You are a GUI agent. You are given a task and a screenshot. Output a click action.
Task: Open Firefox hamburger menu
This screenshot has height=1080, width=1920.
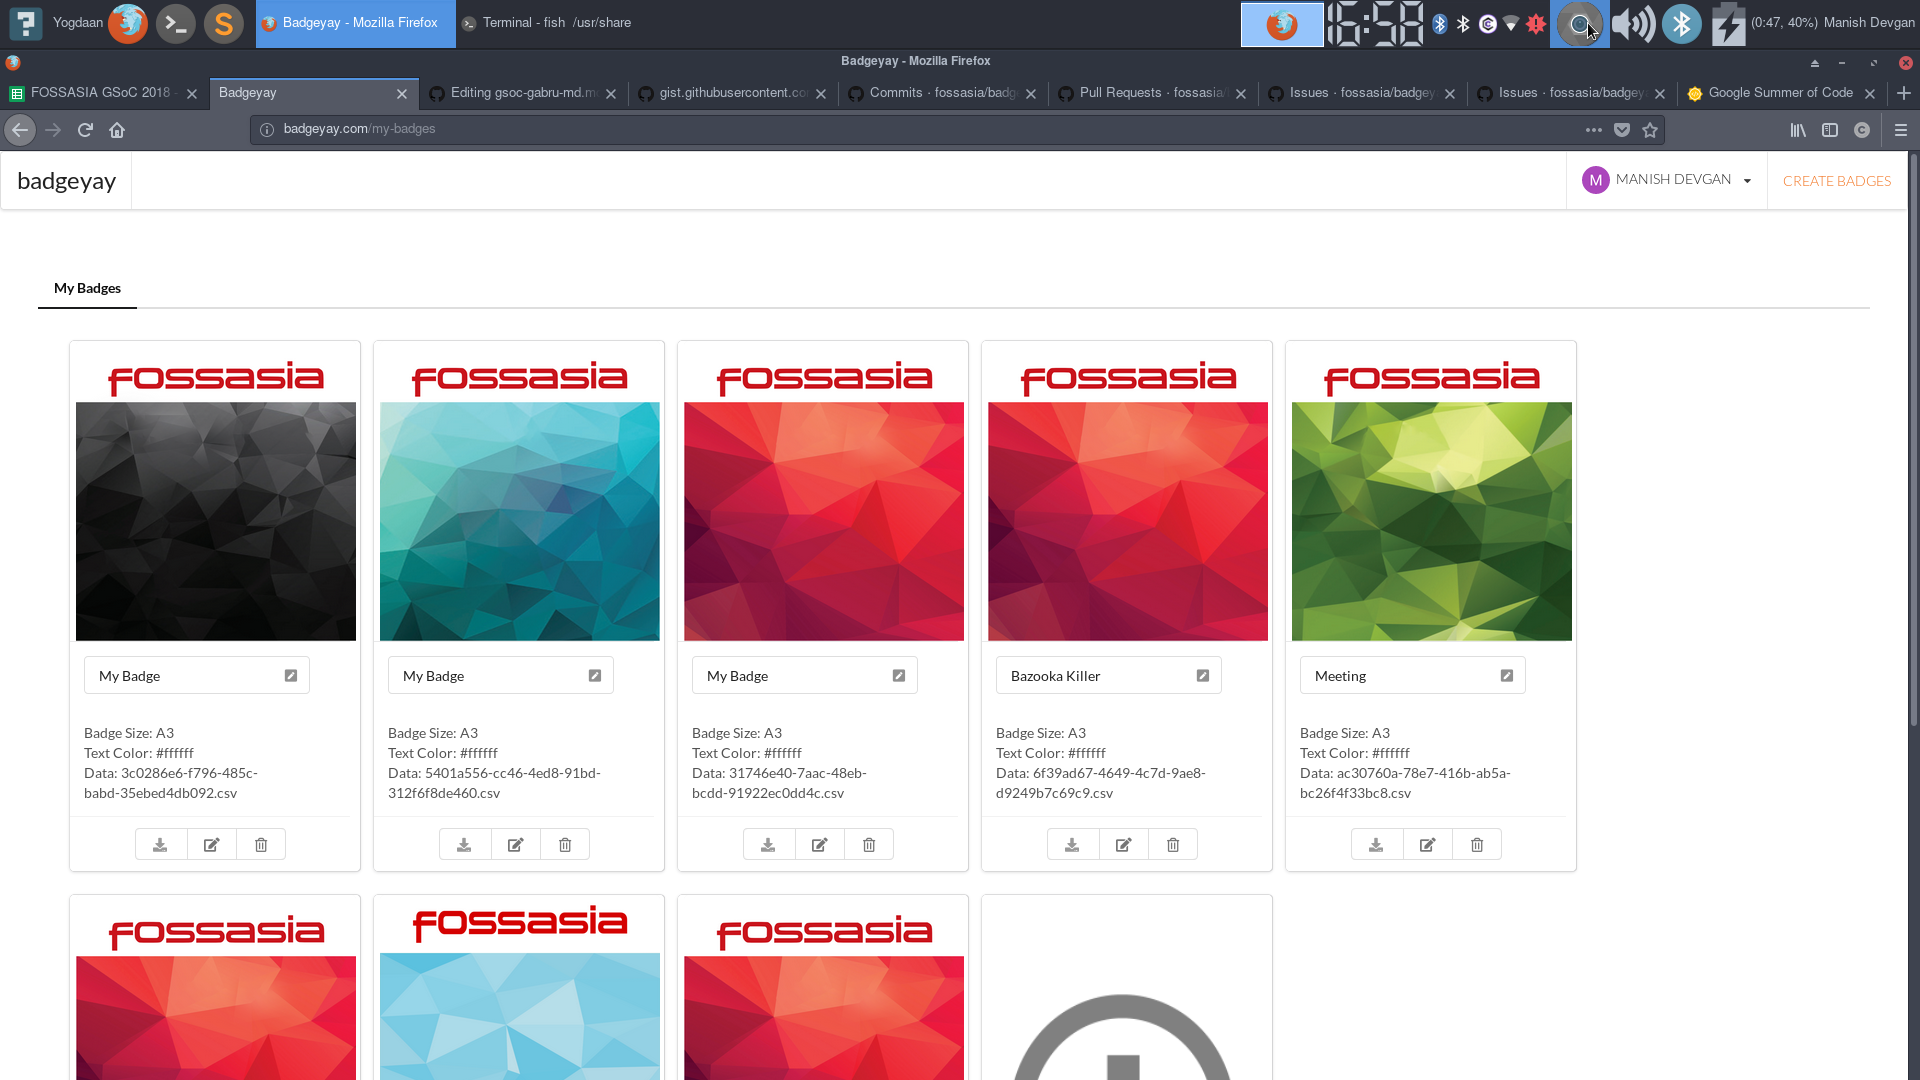click(x=1901, y=130)
